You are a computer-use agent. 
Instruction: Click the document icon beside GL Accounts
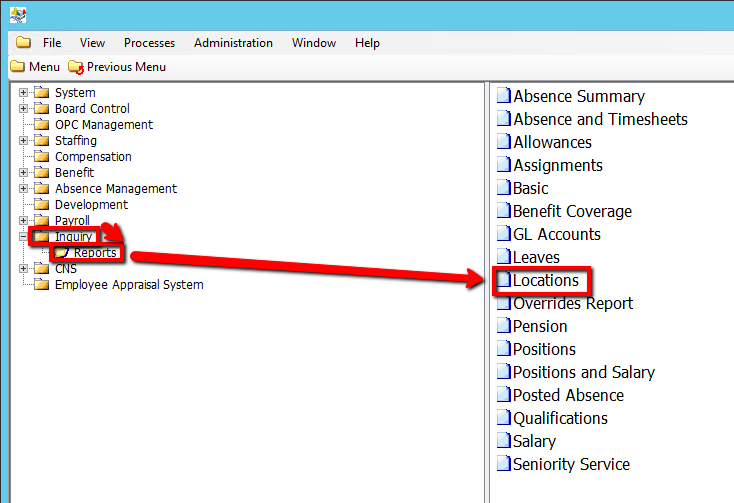[x=504, y=235]
